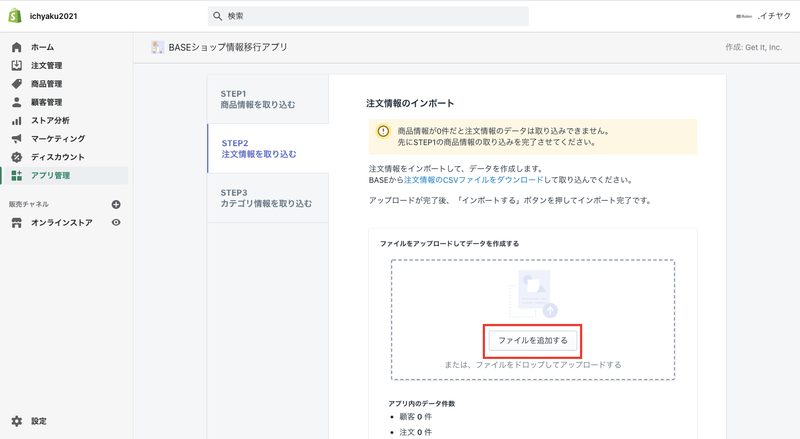800x439 pixels.
Task: Click the discount badge icon
Action: click(16, 157)
